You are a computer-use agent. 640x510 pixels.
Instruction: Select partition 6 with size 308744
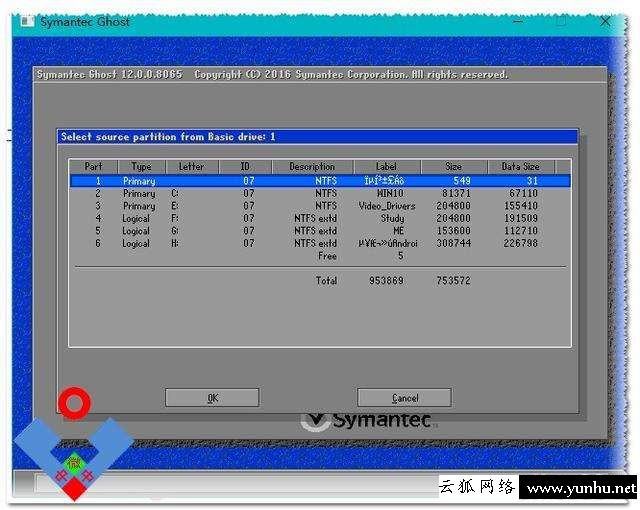(320, 243)
